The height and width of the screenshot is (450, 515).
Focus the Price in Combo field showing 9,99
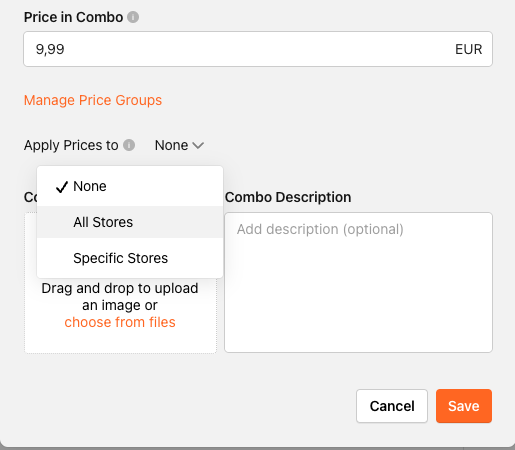coord(258,49)
